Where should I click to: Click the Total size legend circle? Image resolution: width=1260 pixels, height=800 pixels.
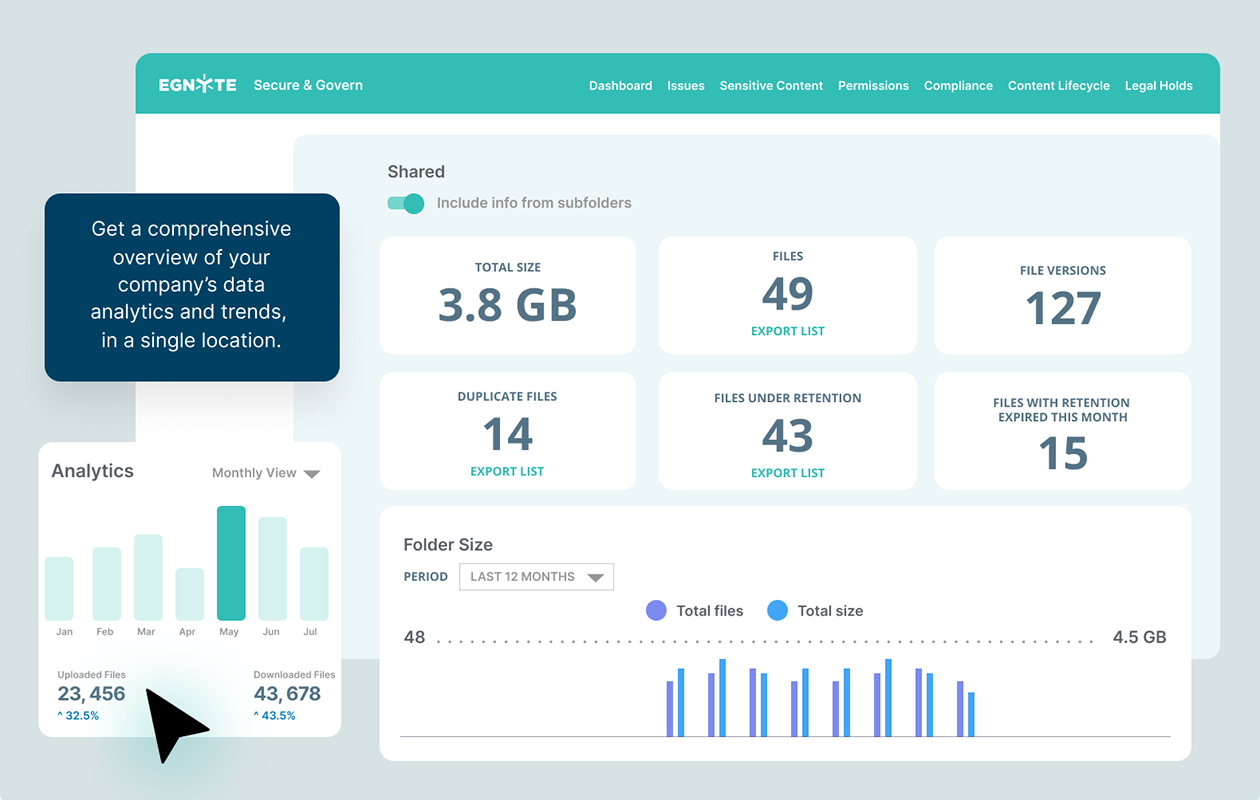click(777, 610)
